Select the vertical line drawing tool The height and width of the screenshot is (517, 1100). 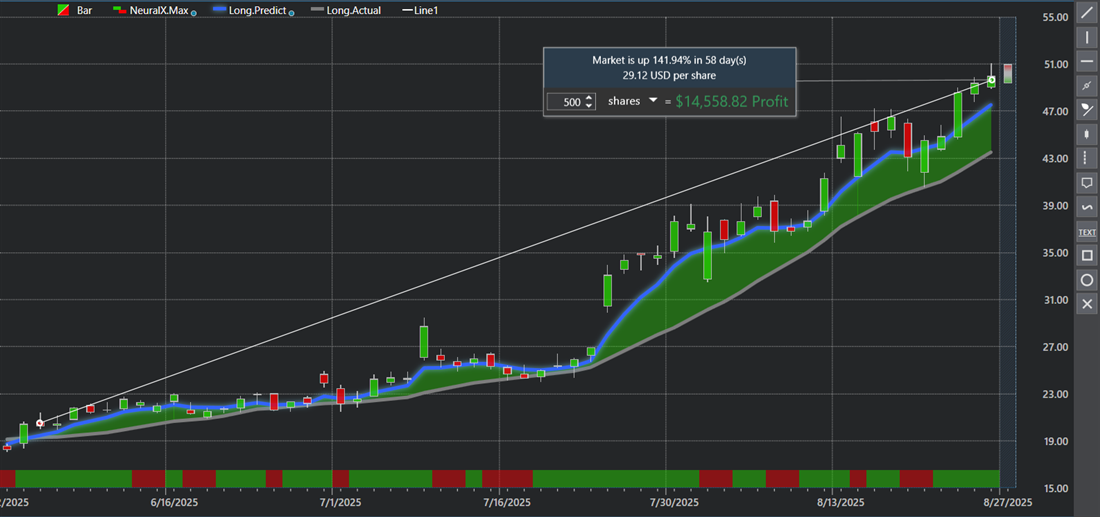tap(1086, 38)
